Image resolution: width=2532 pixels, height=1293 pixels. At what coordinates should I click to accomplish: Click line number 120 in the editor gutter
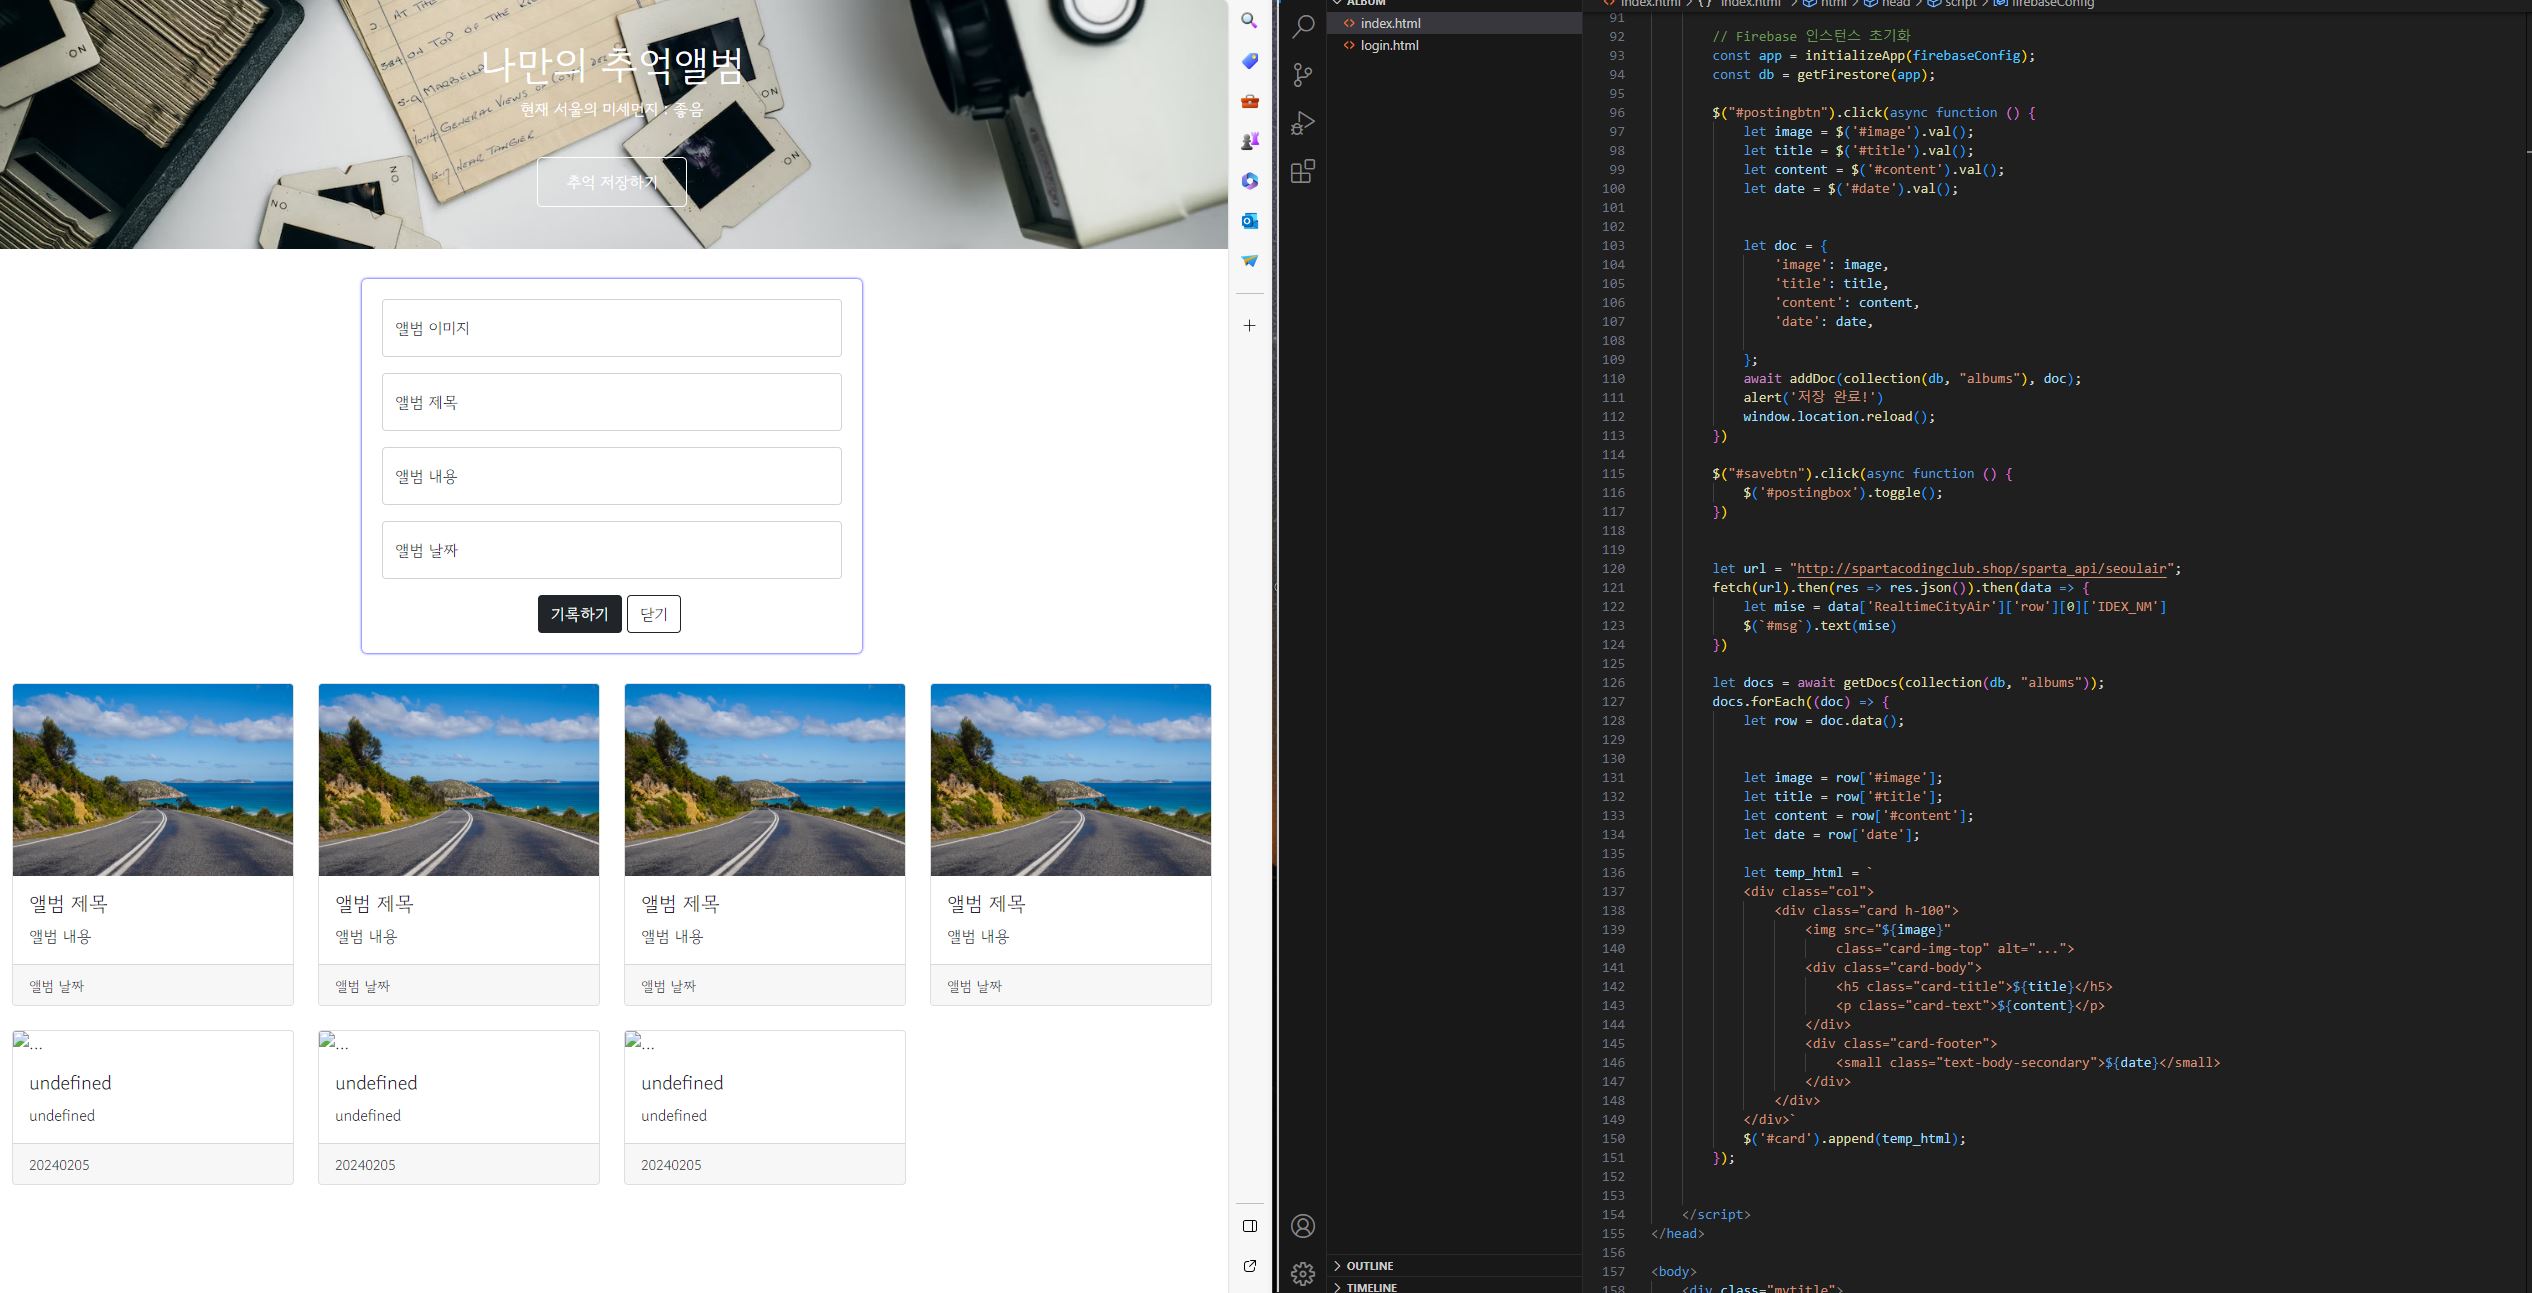click(x=1613, y=569)
